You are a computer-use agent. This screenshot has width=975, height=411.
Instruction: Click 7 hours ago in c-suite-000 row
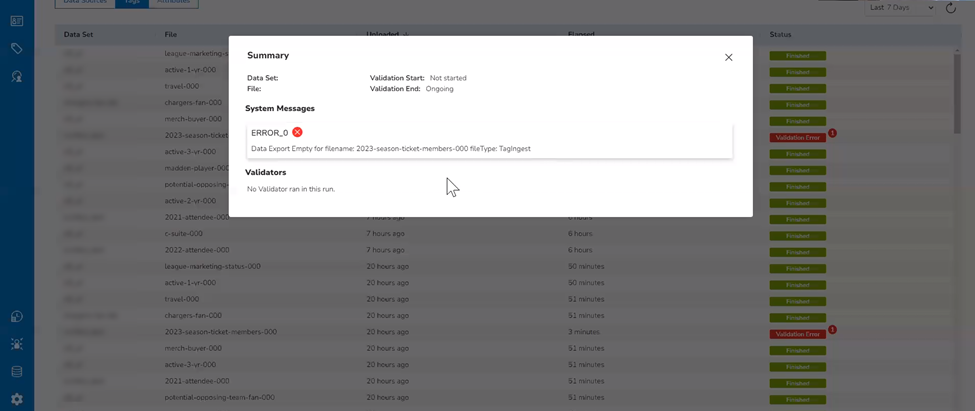(x=386, y=234)
